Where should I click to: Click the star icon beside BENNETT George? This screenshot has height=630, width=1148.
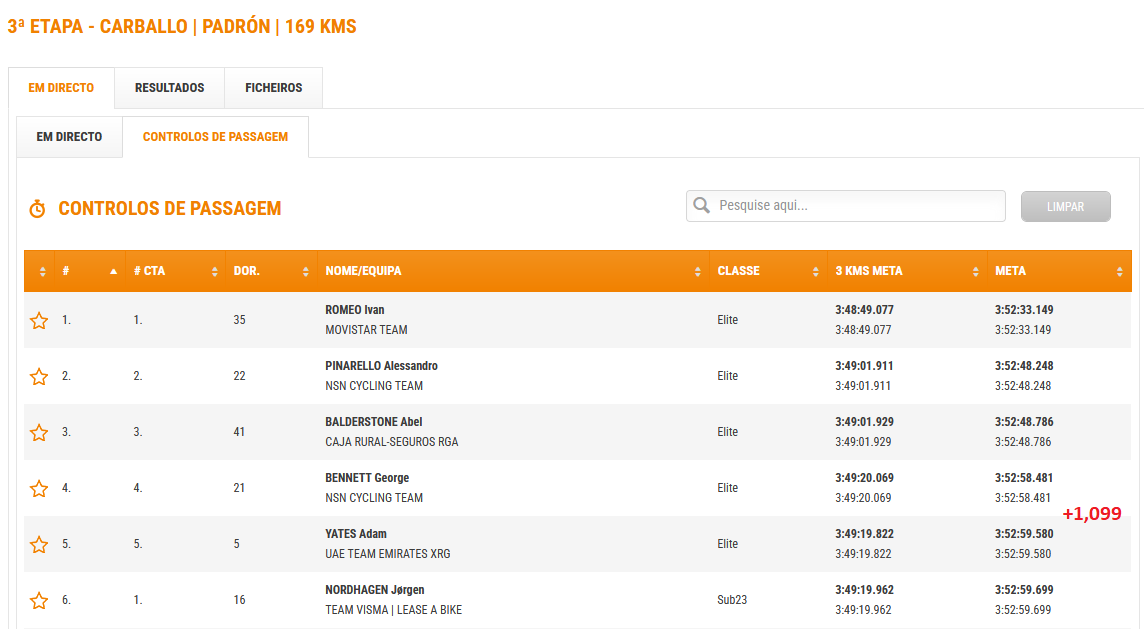tap(39, 489)
